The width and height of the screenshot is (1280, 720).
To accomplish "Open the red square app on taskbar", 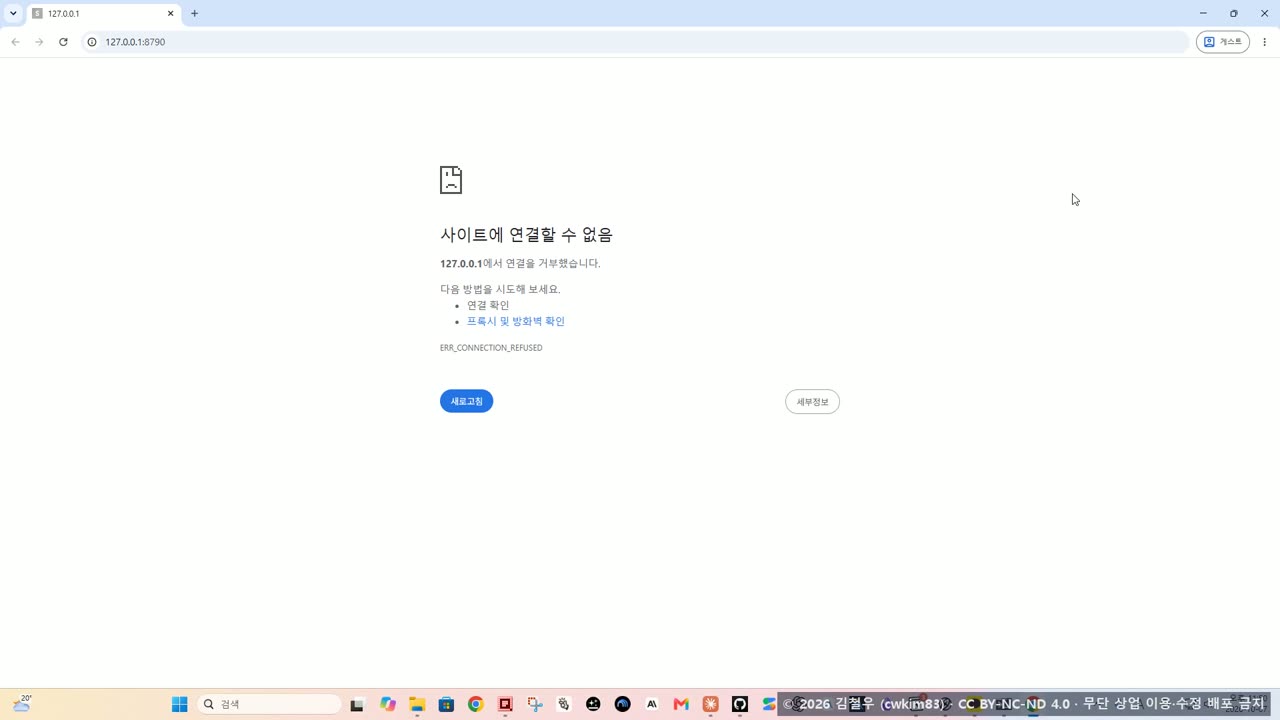I will tap(505, 704).
